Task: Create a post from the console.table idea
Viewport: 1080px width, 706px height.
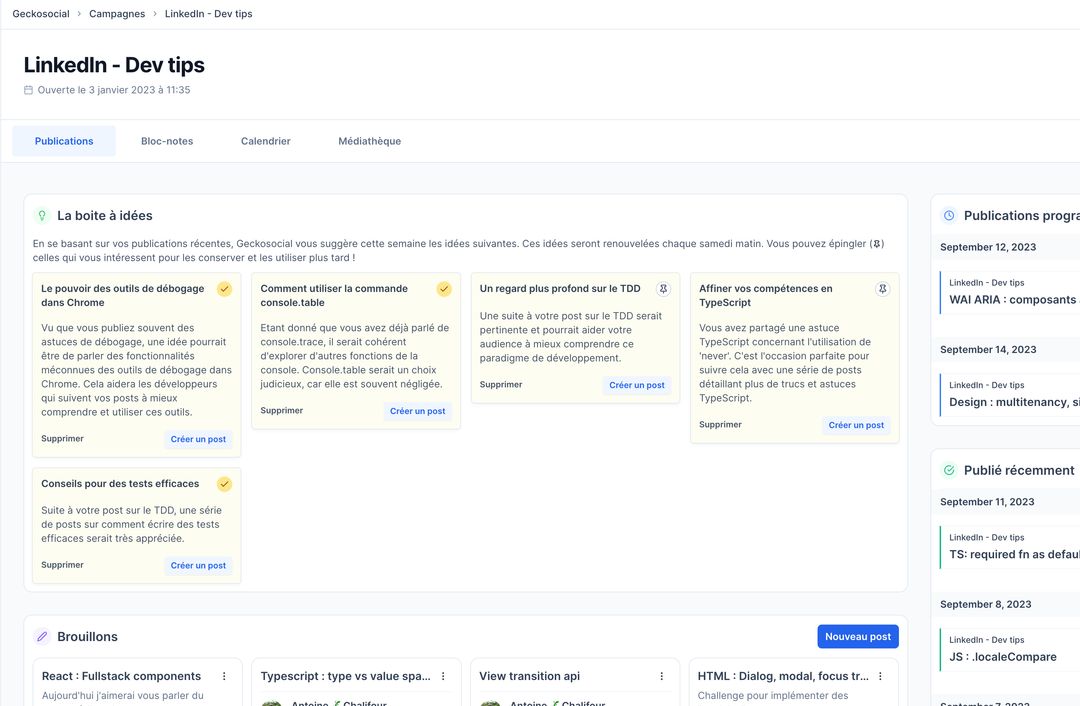Action: click(417, 411)
